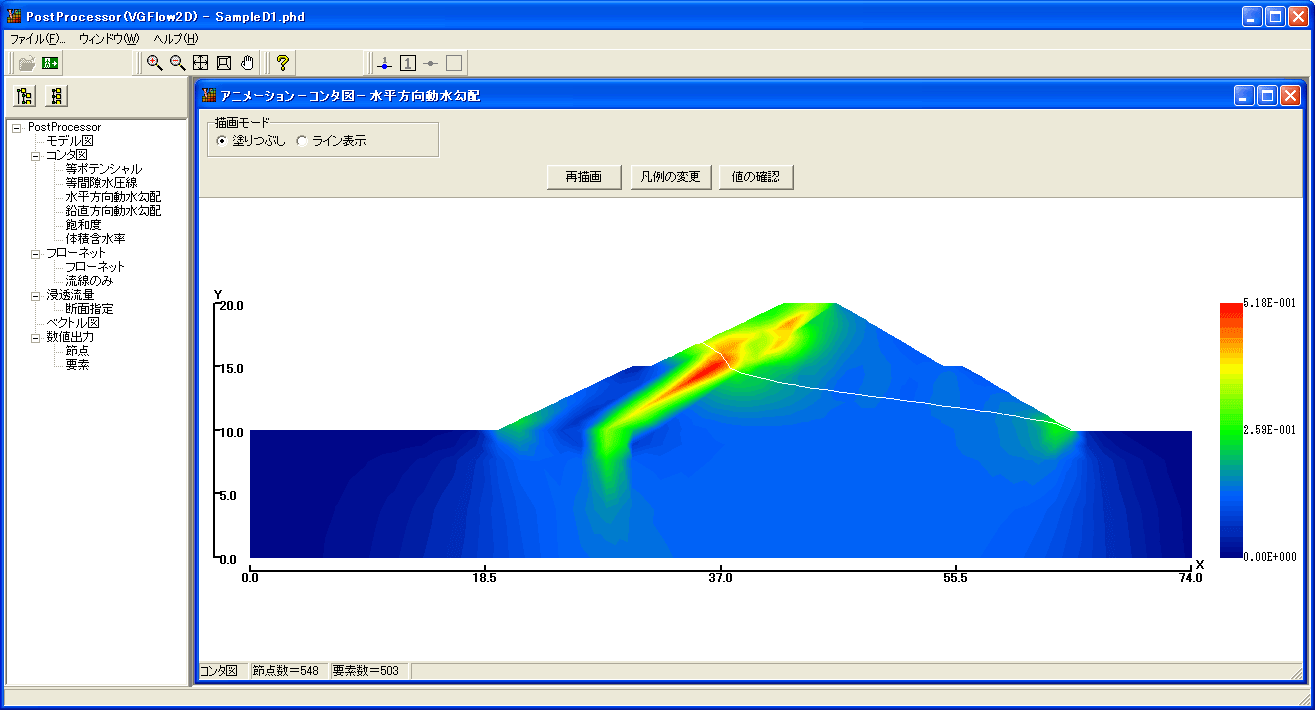Open the ヘルプ(H) menu
Screen dimensions: 1315x710
point(176,39)
